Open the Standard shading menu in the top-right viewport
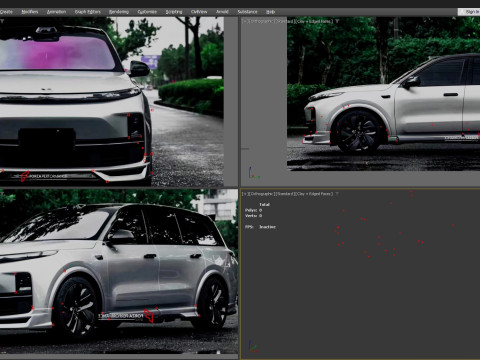Image resolution: width=480 pixels, height=360 pixels. (284, 21)
